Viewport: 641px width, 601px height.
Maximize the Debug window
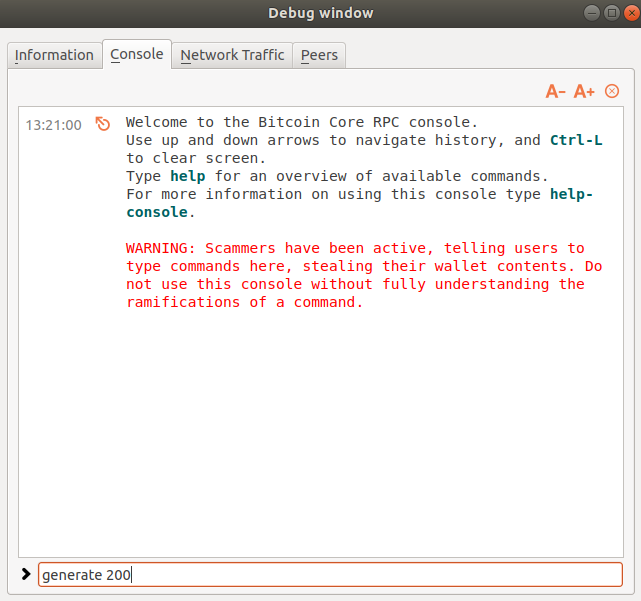pos(610,13)
